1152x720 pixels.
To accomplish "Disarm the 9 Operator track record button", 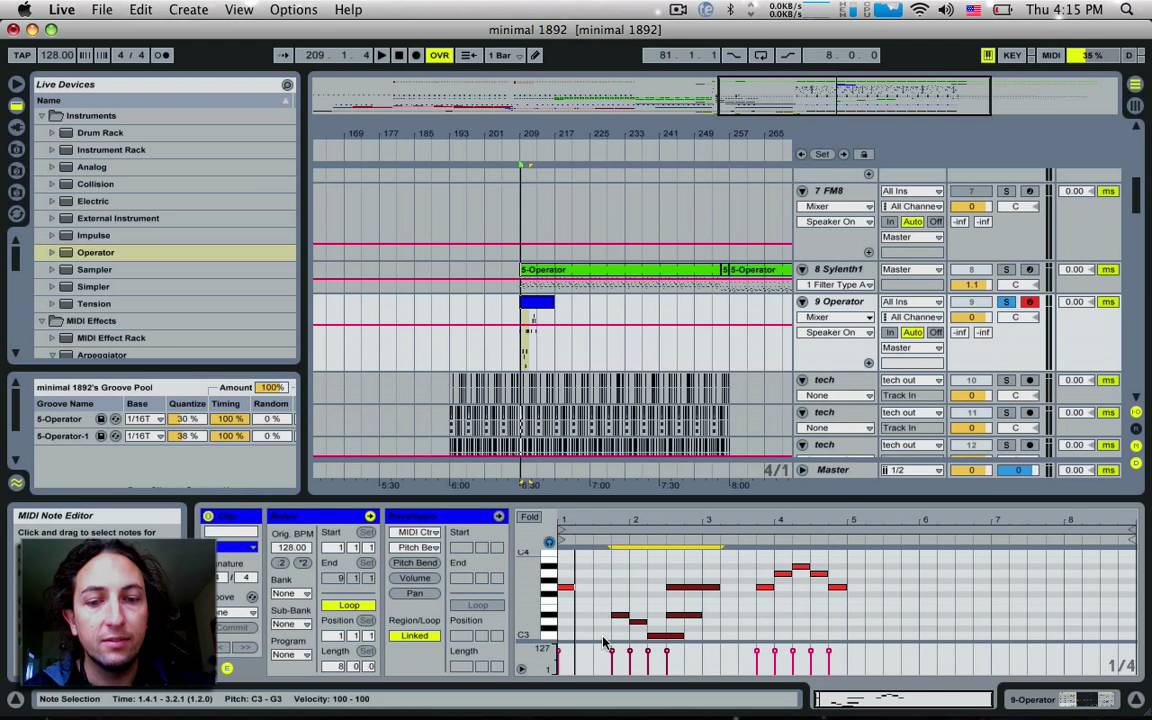I will [1029, 302].
